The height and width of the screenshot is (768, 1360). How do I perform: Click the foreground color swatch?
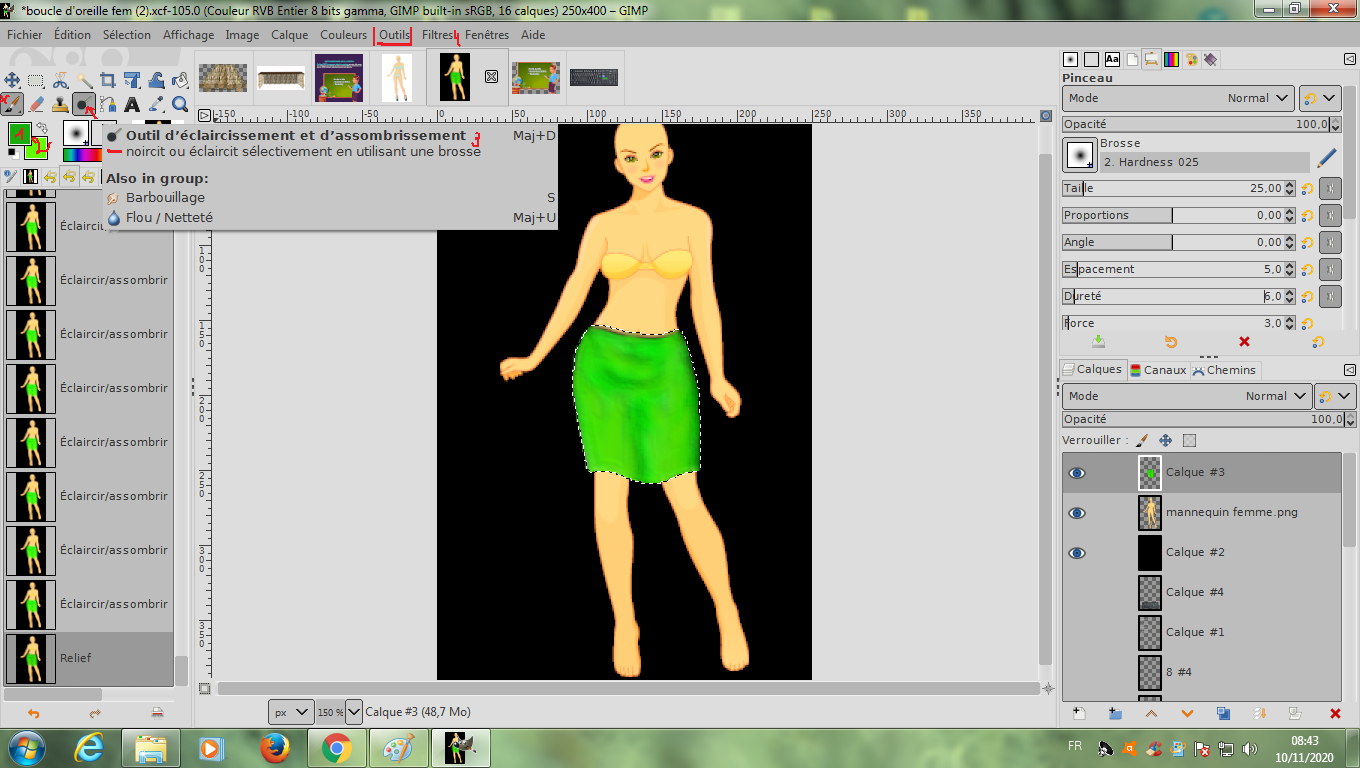[x=18, y=133]
